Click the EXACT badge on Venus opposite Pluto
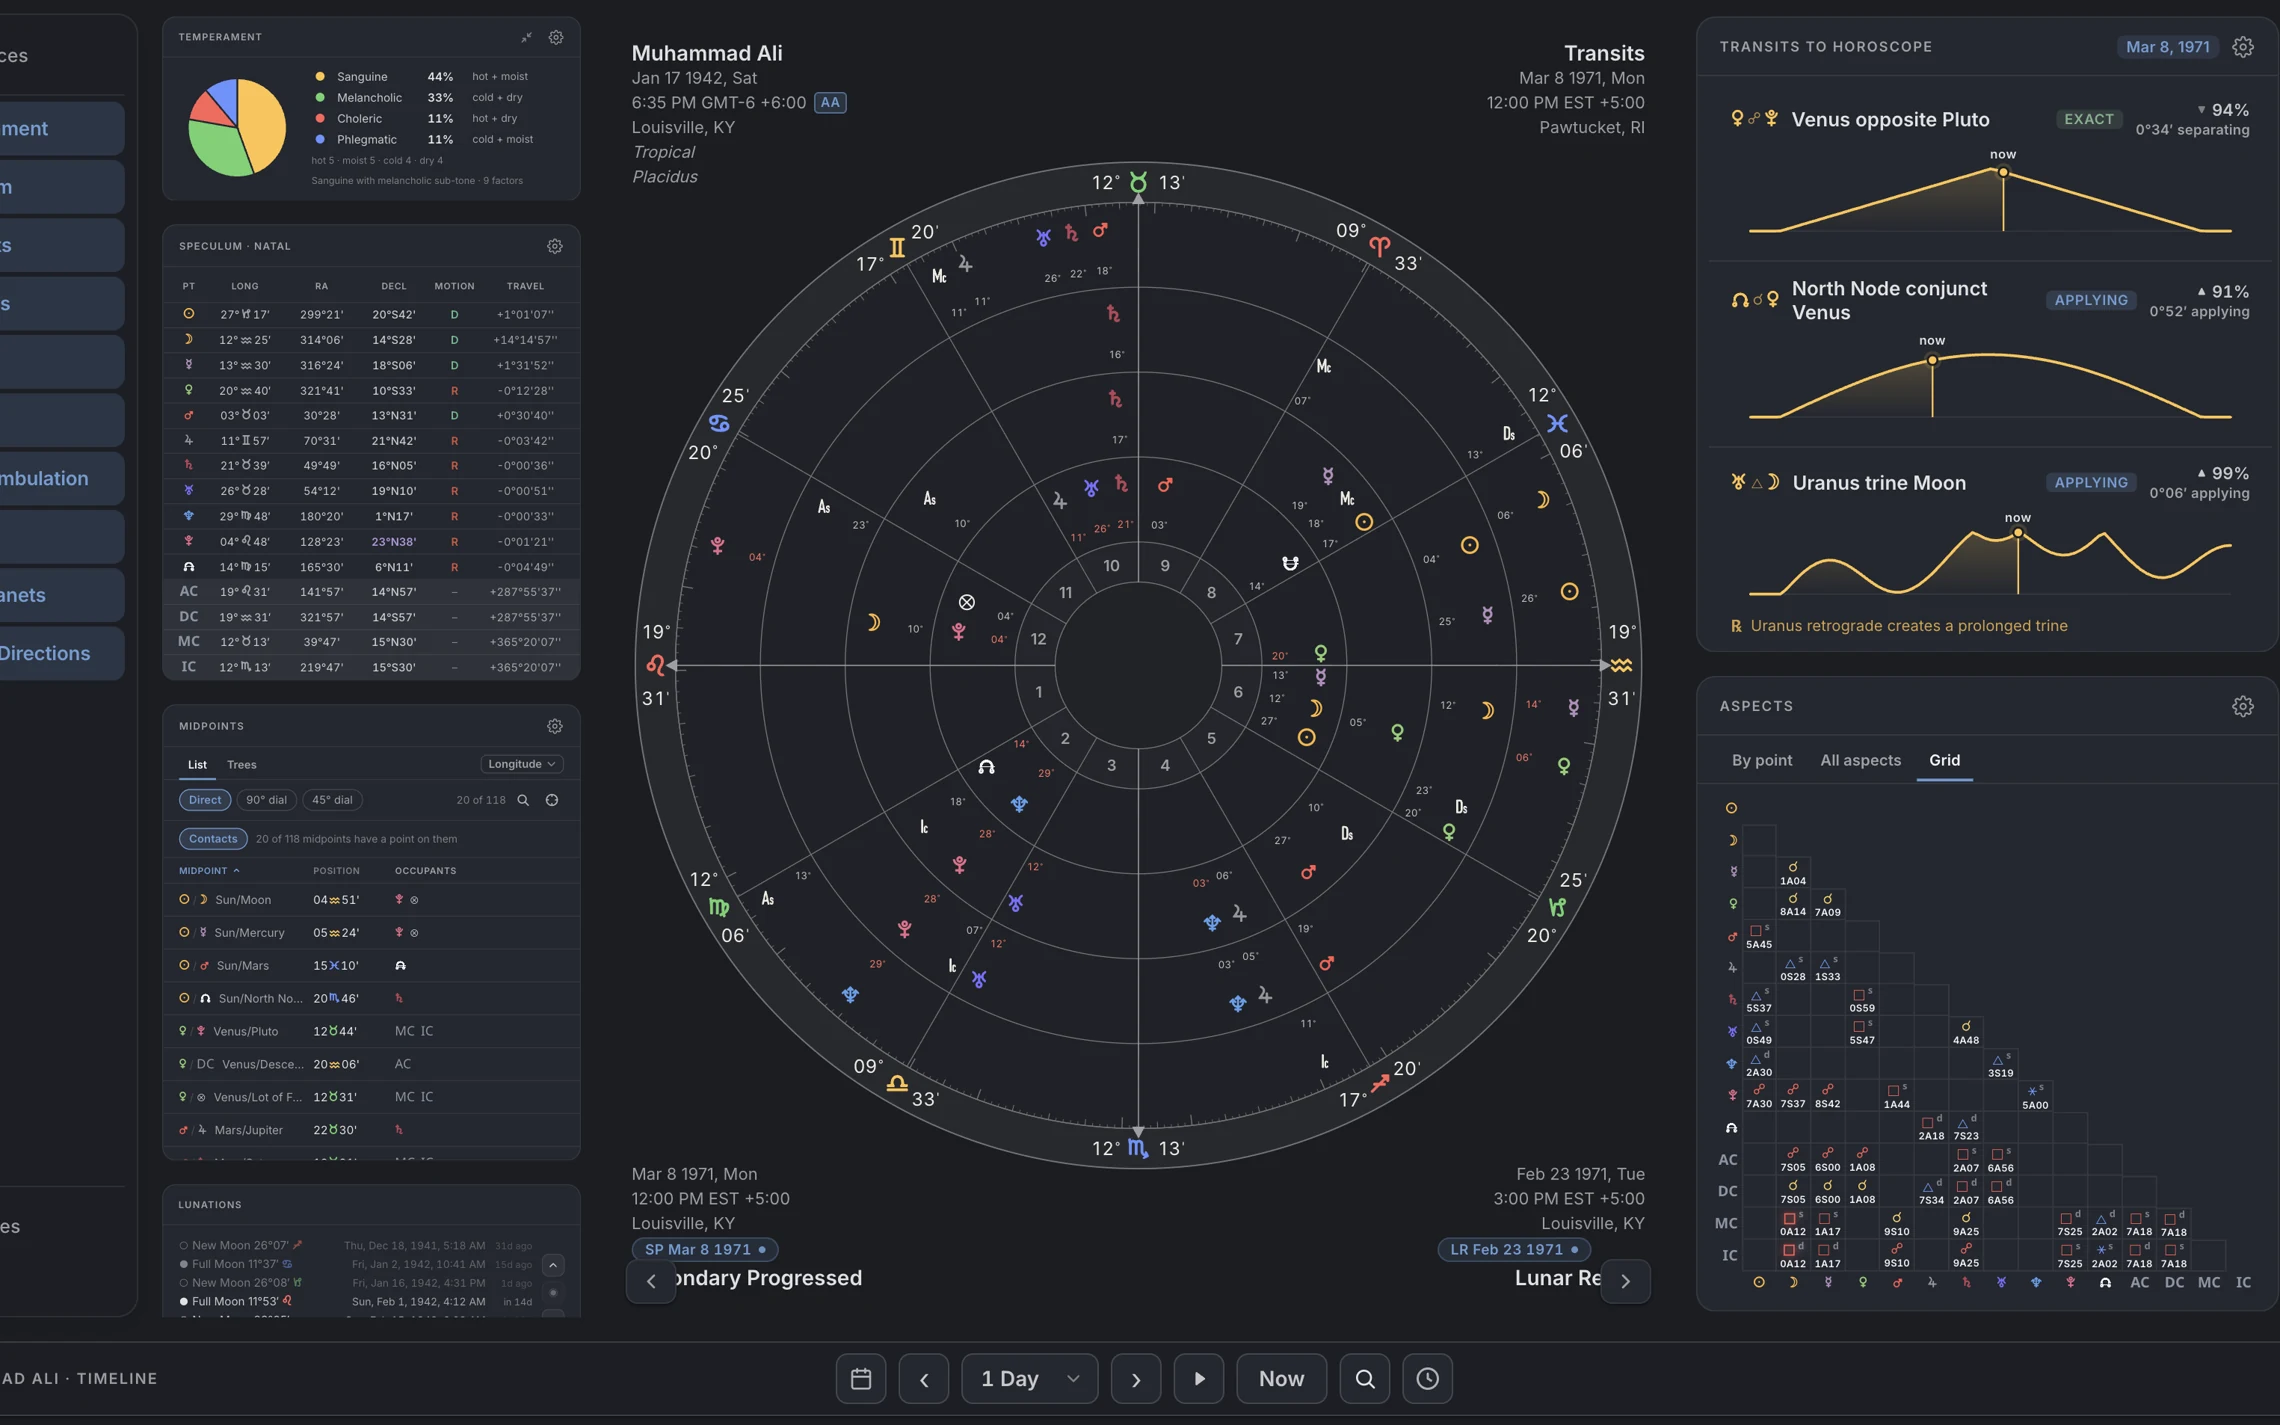The width and height of the screenshot is (2280, 1425). pyautogui.click(x=2089, y=119)
